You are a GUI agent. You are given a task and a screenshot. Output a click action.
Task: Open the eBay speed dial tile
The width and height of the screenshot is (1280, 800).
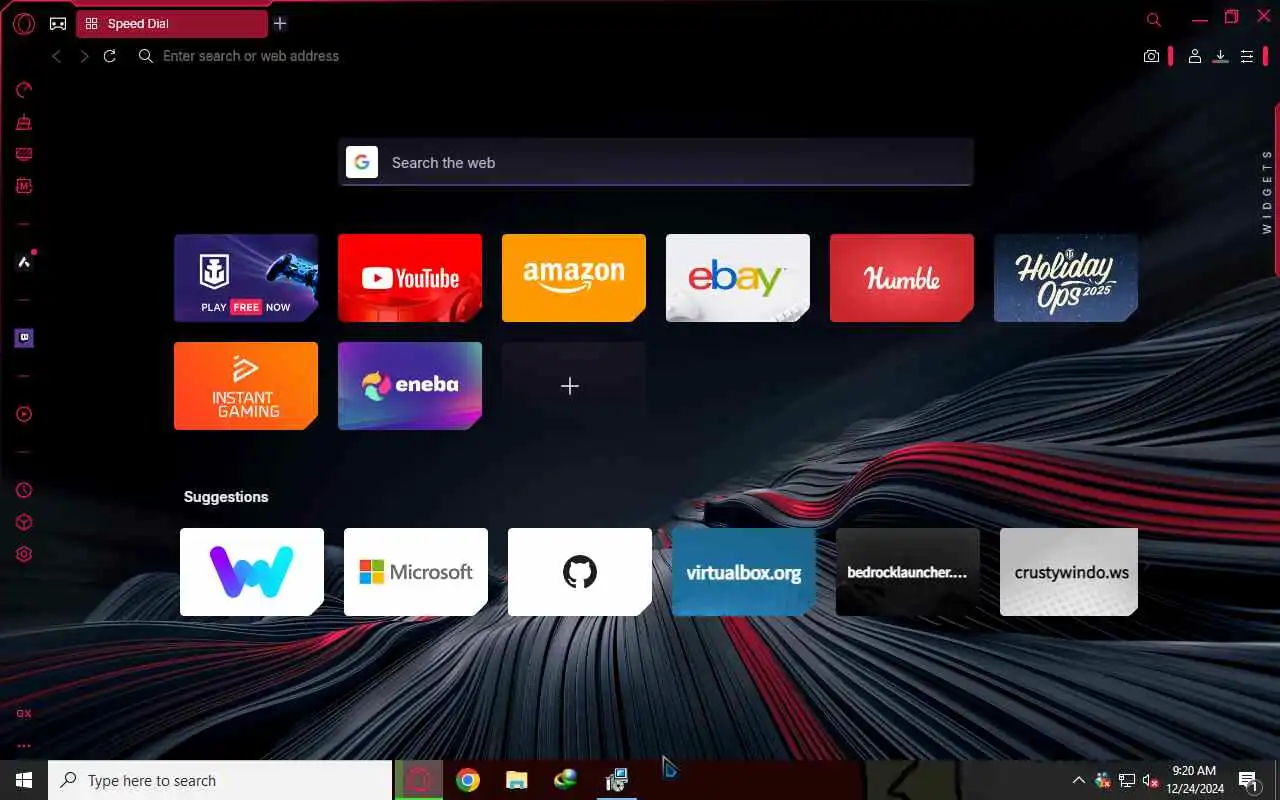coord(738,278)
